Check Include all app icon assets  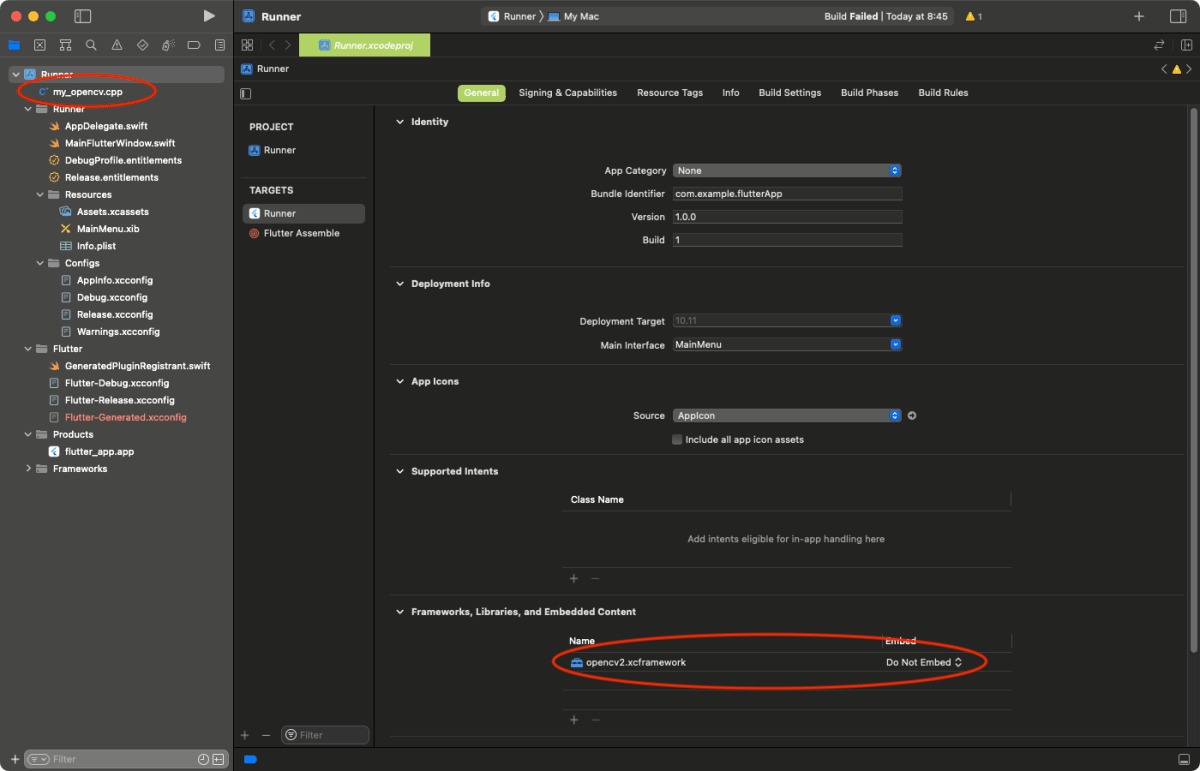tap(677, 440)
